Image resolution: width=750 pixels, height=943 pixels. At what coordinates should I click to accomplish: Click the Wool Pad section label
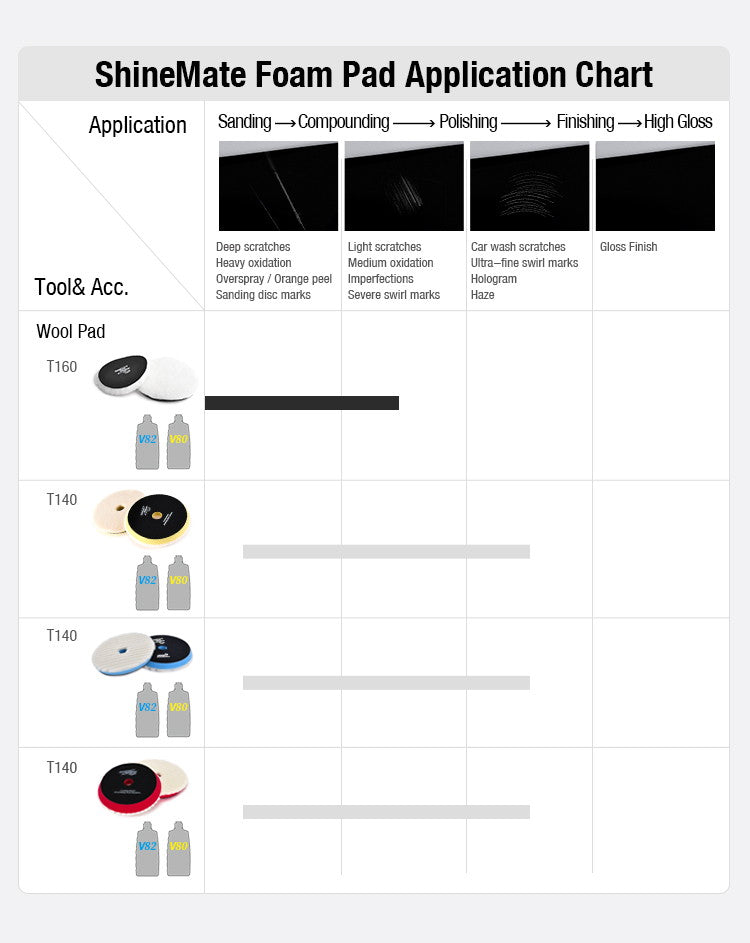coord(71,331)
